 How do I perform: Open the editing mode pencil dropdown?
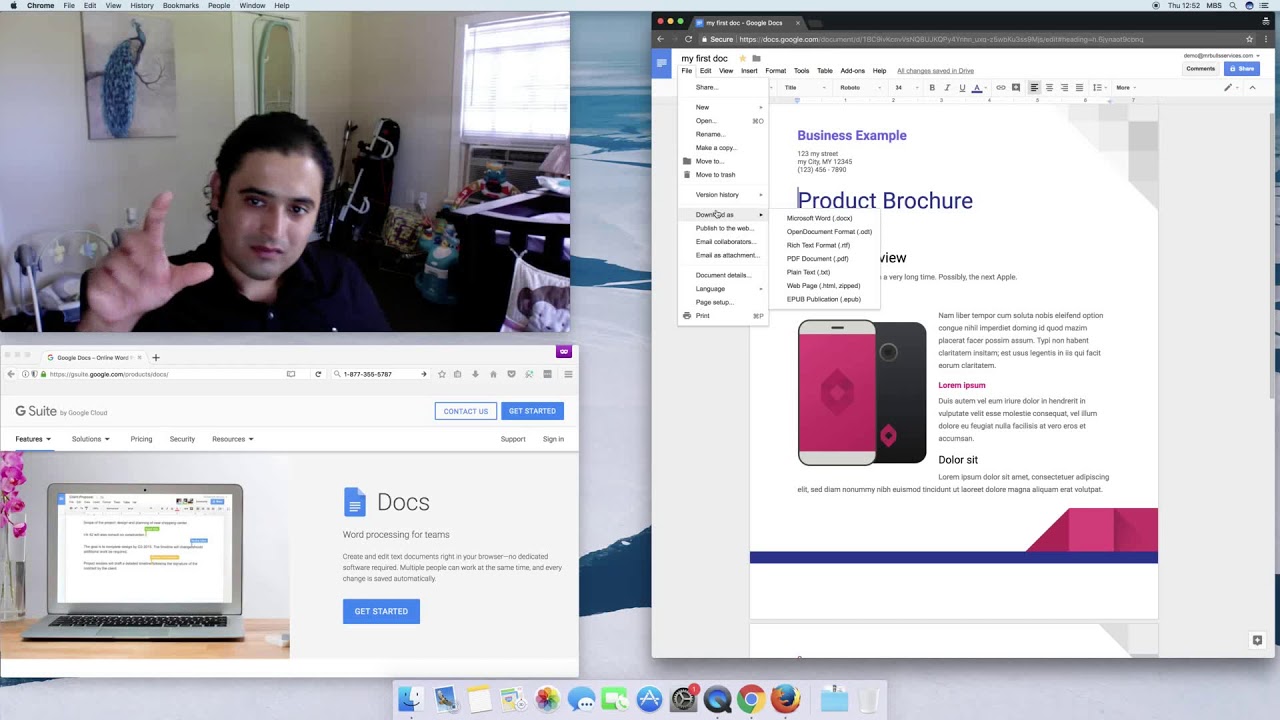[1231, 88]
